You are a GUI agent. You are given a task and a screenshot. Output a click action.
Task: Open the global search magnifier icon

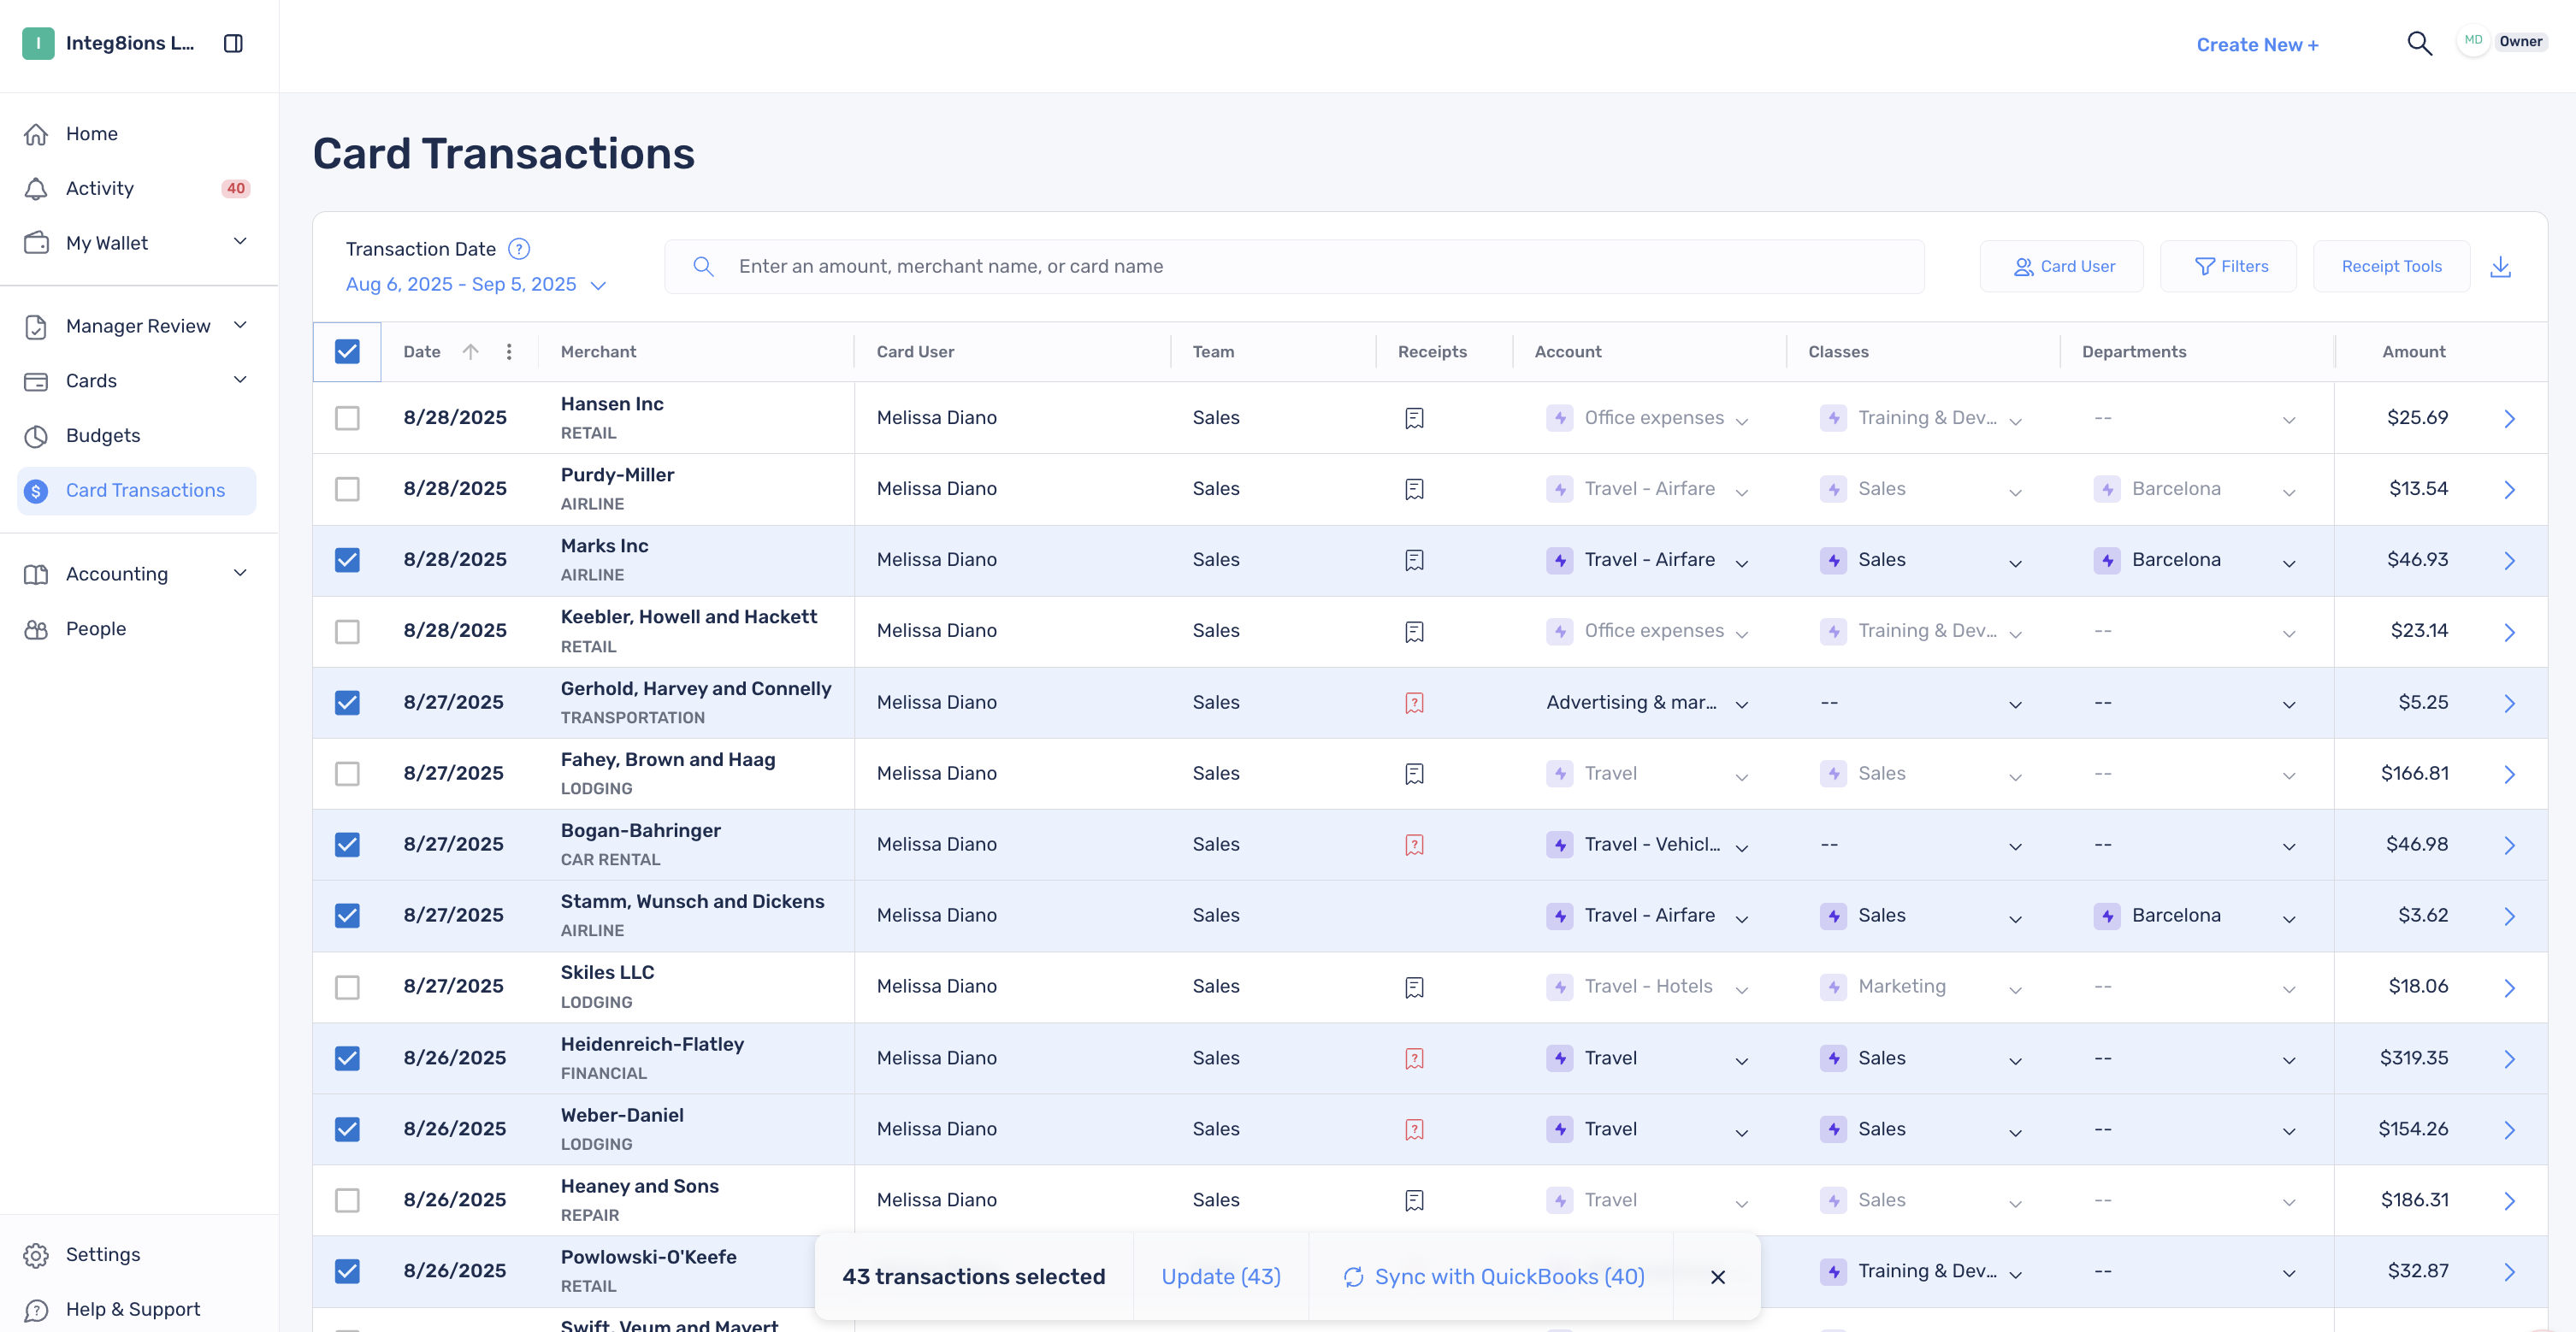click(x=2419, y=43)
